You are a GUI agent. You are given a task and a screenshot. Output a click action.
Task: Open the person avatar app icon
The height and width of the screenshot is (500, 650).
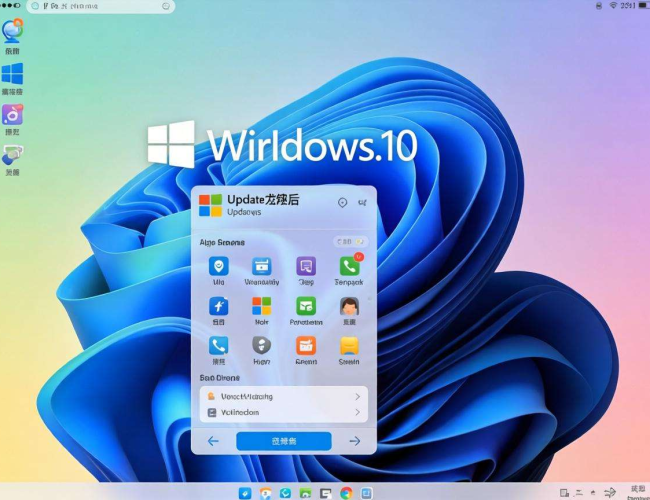[x=349, y=306]
